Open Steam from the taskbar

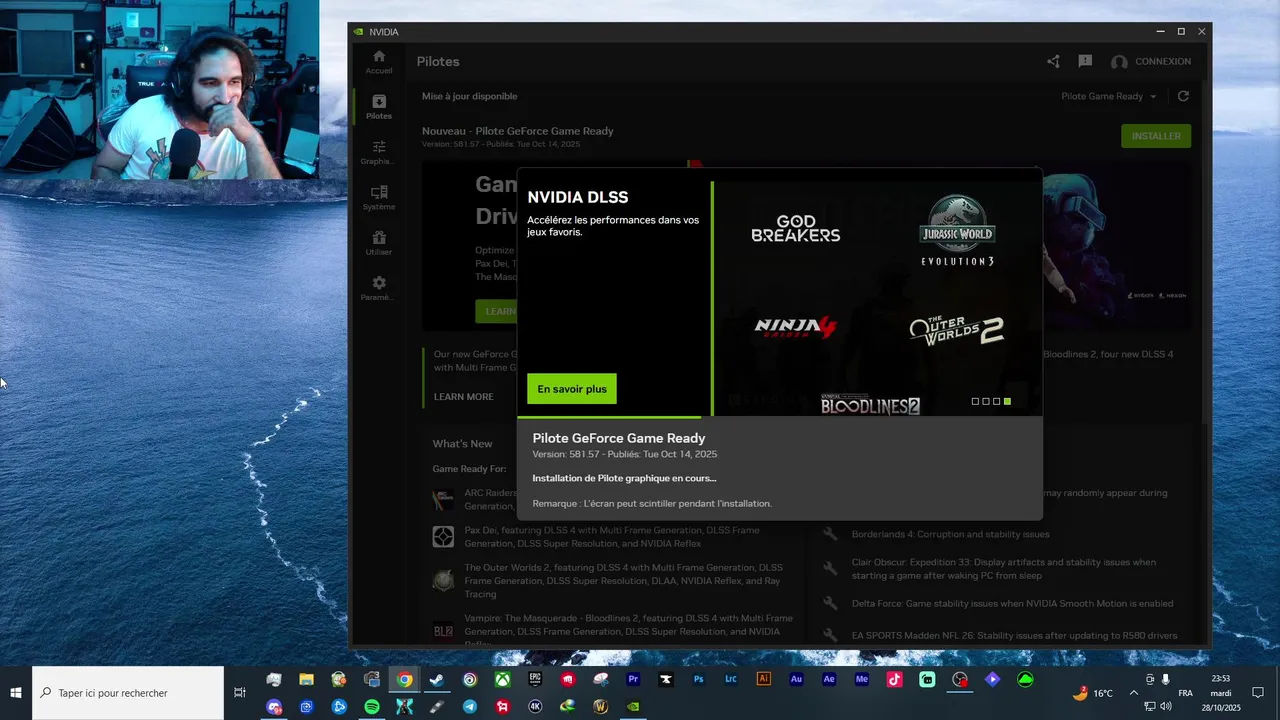[437, 680]
